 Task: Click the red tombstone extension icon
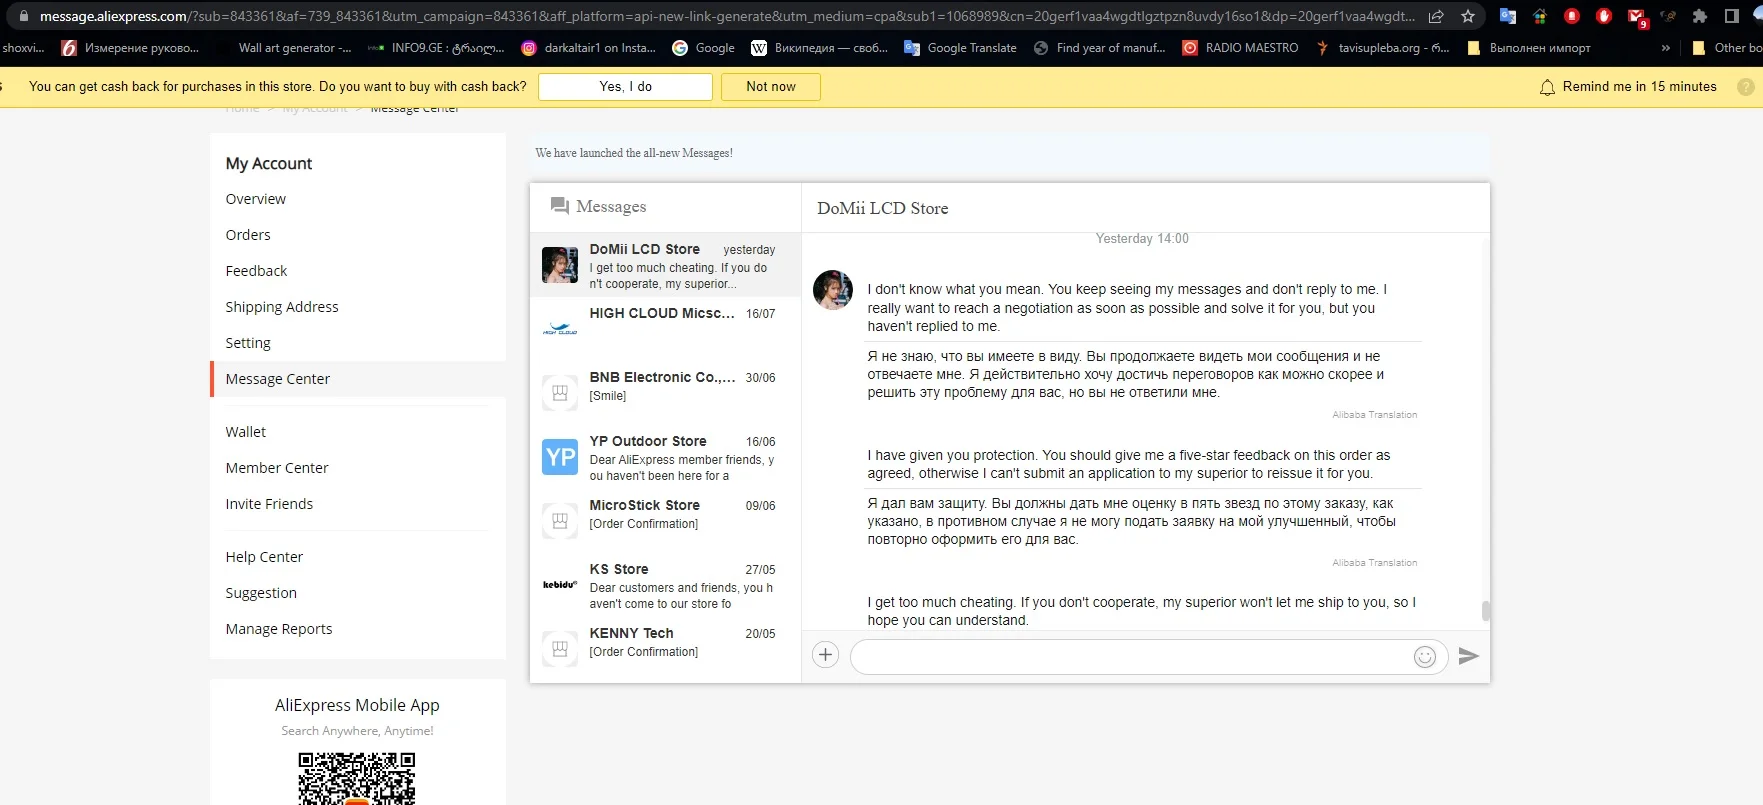tap(1572, 16)
